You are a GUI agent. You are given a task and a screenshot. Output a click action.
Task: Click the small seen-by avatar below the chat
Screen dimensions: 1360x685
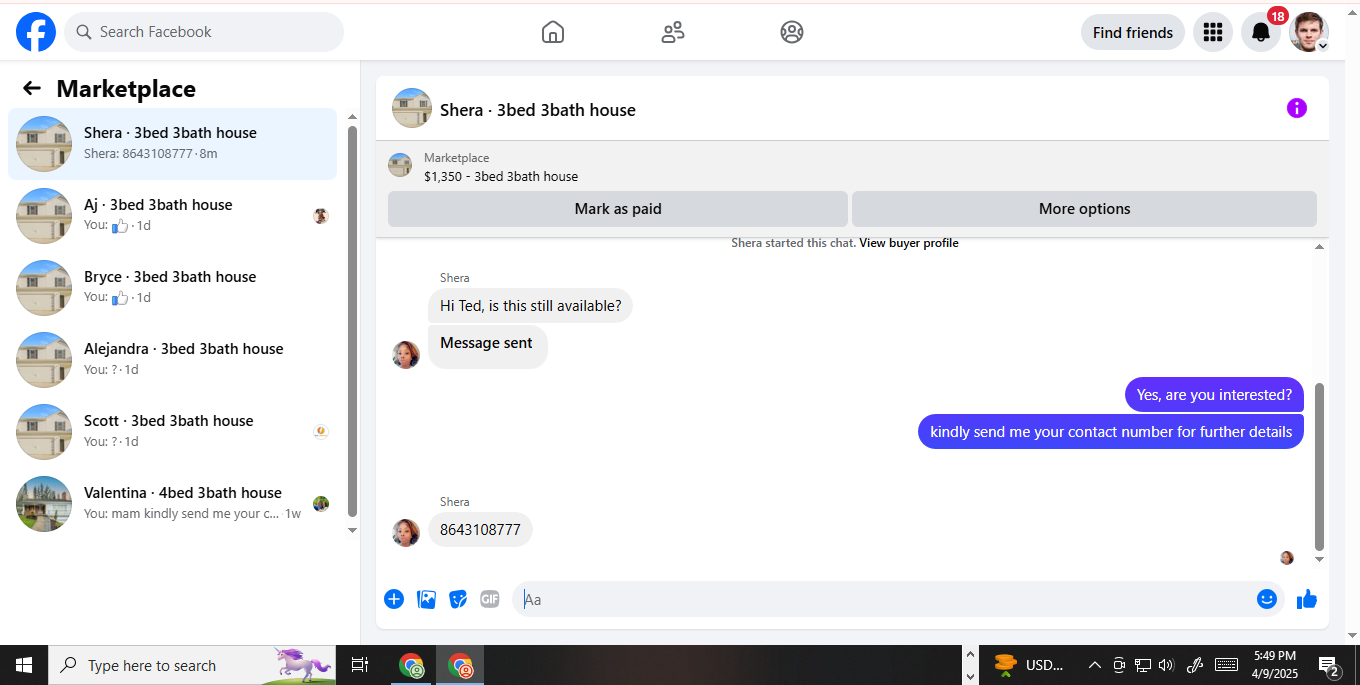(1287, 558)
